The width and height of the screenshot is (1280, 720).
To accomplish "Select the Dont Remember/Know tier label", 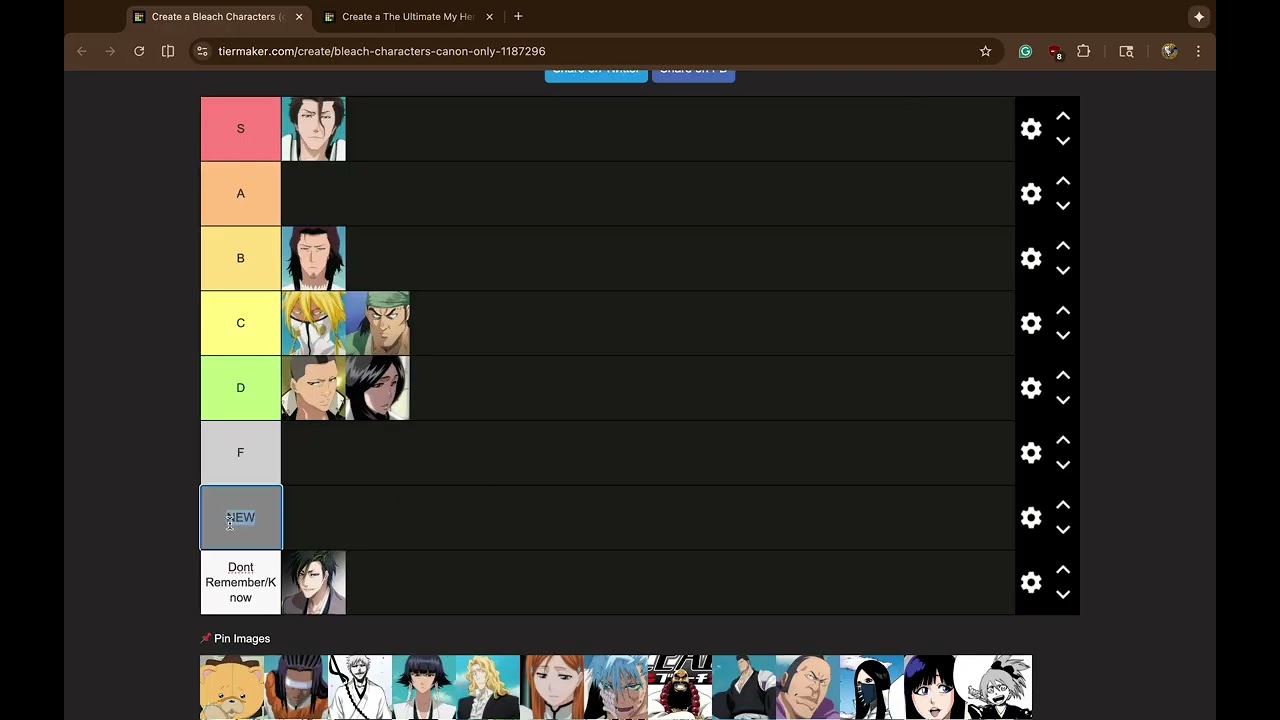I will [x=240, y=582].
